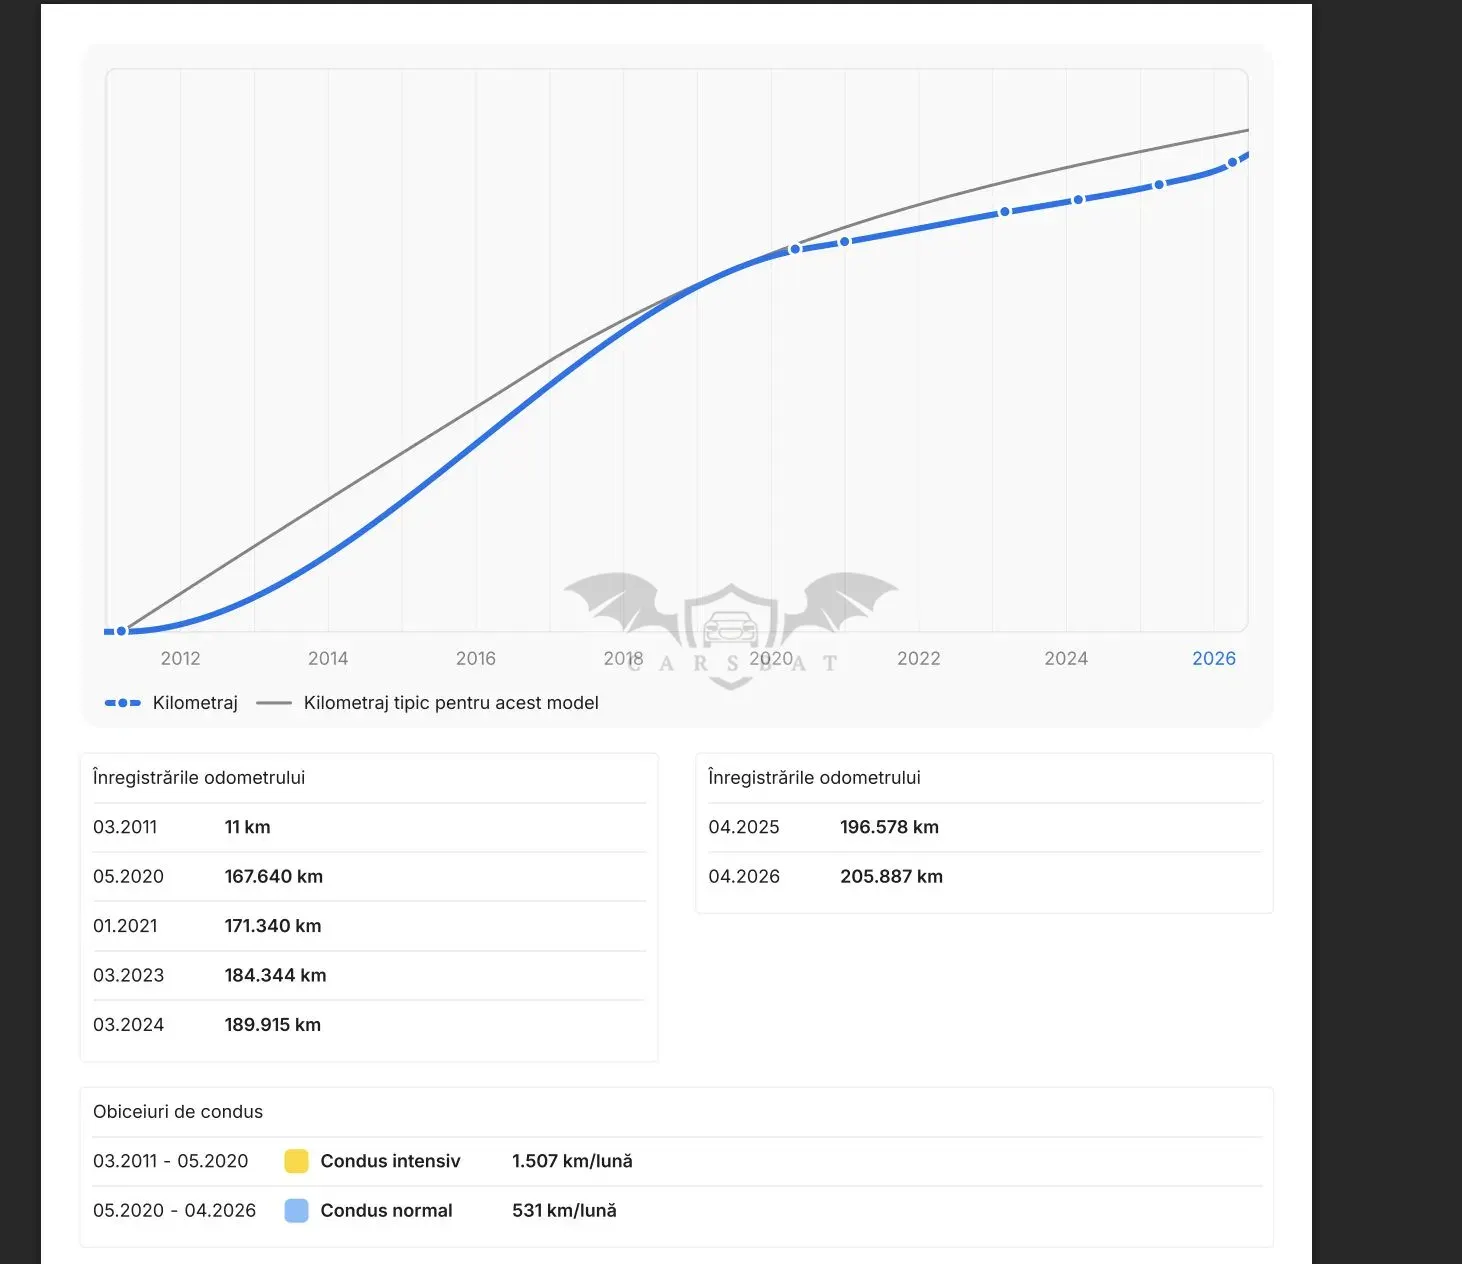The width and height of the screenshot is (1462, 1264).
Task: Select the 04.2025 date in odometer records
Action: click(x=744, y=827)
